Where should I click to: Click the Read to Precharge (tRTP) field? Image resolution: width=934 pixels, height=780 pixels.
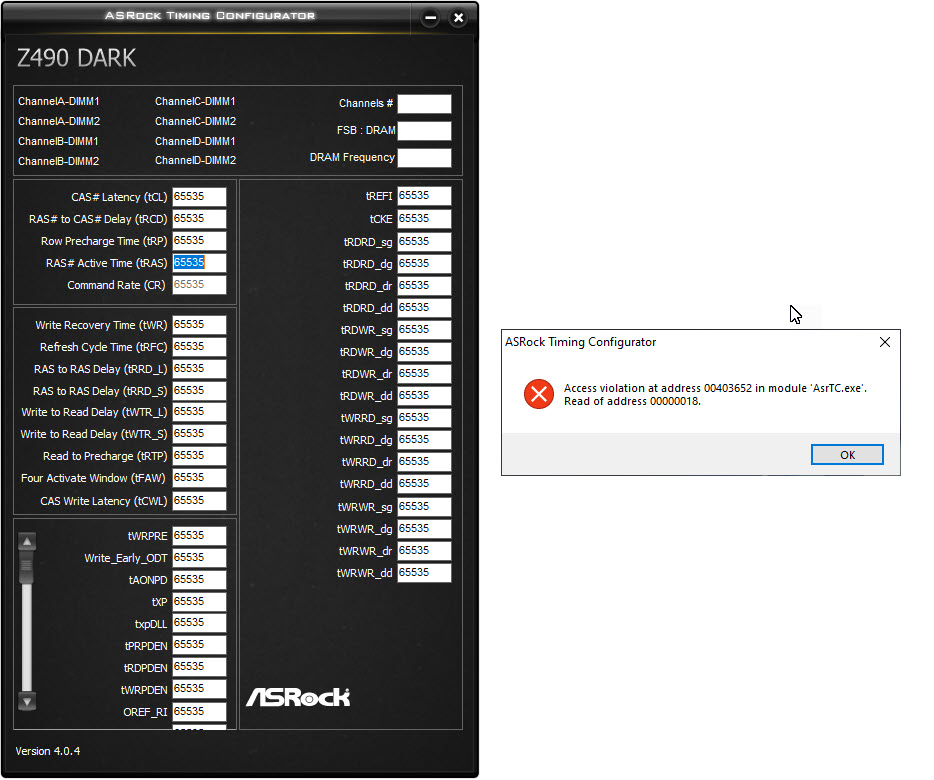pos(200,456)
